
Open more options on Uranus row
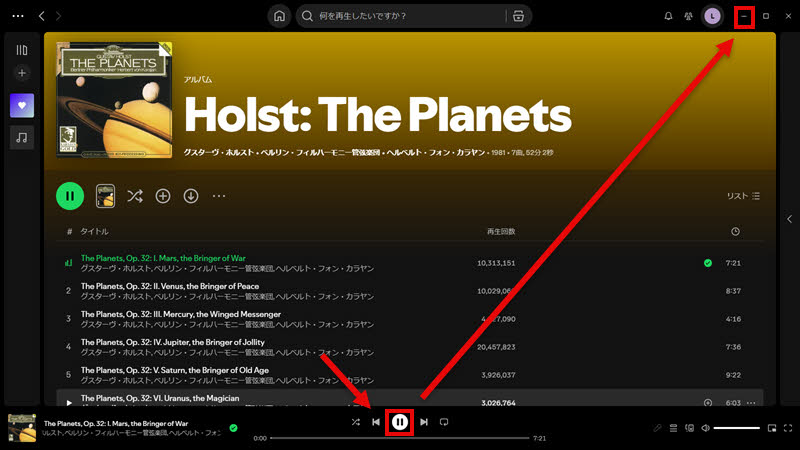click(751, 403)
